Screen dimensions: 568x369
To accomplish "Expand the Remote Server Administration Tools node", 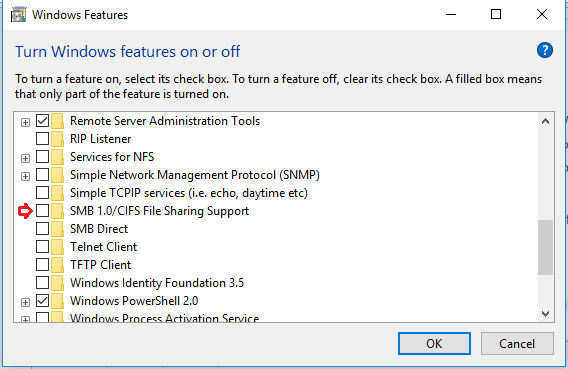I will tap(25, 122).
